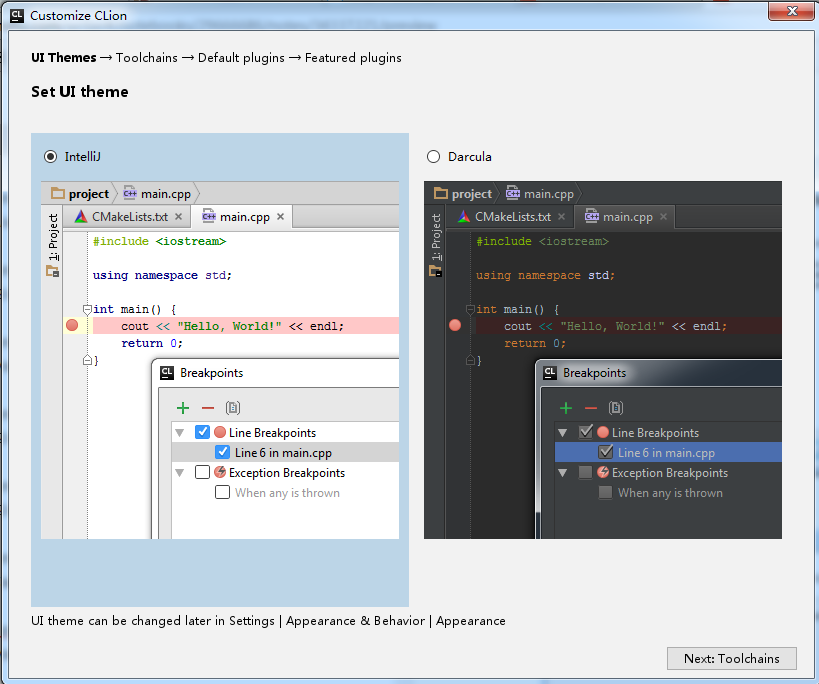Select the Darcula theme radio button
Image resolution: width=819 pixels, height=684 pixels.
tap(434, 157)
